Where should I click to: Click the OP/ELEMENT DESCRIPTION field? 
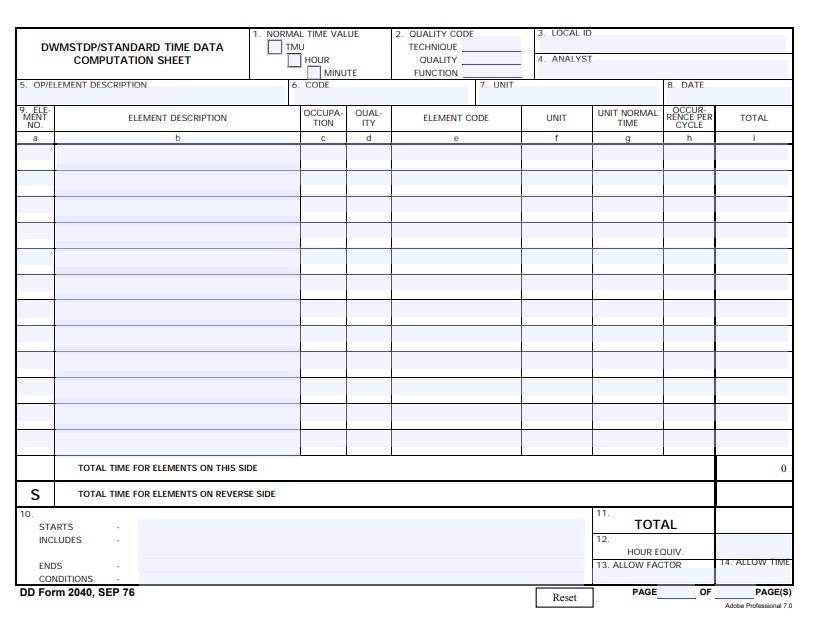(151, 96)
